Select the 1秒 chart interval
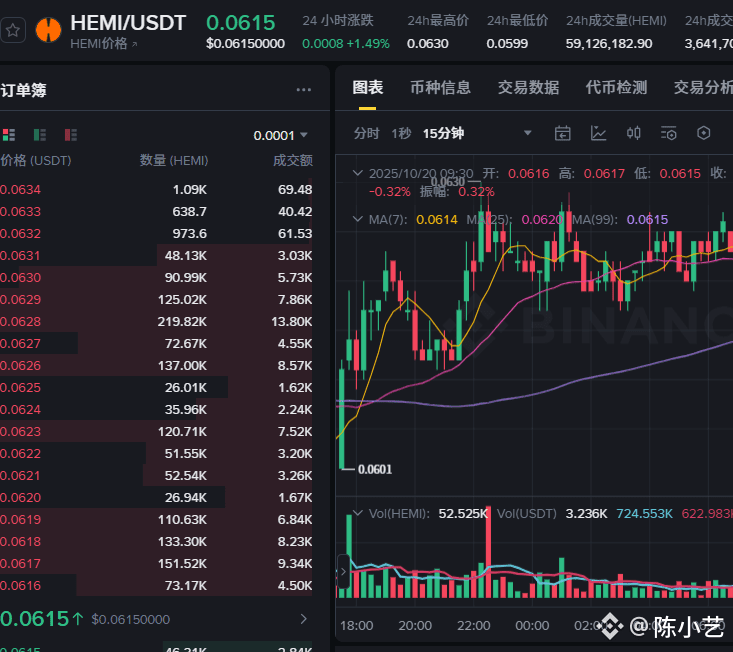 tap(401, 134)
